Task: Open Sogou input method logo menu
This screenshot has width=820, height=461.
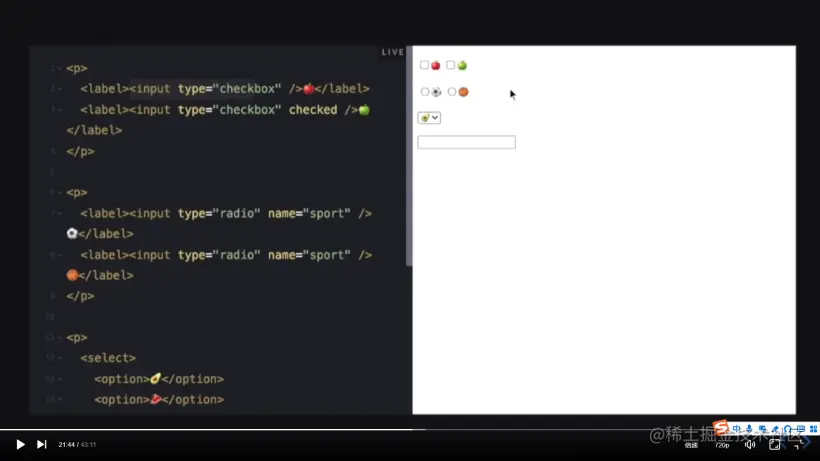Action: [x=722, y=428]
